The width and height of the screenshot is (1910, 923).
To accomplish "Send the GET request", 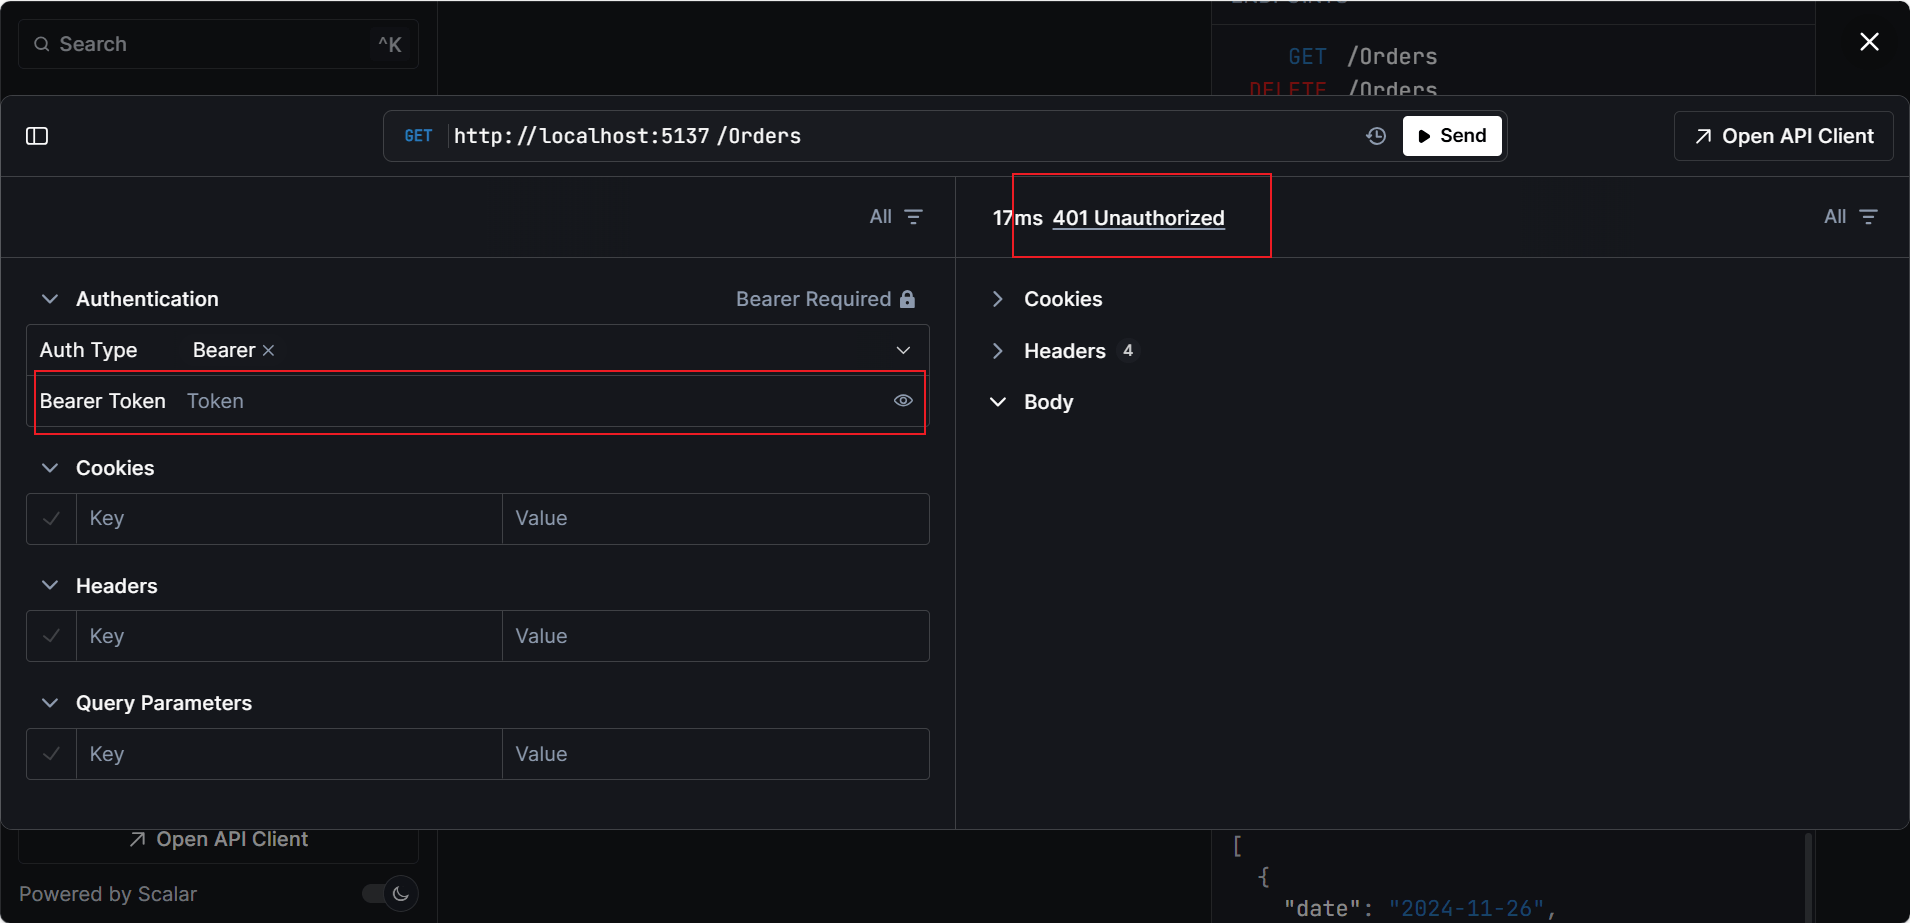I will pyautogui.click(x=1452, y=136).
